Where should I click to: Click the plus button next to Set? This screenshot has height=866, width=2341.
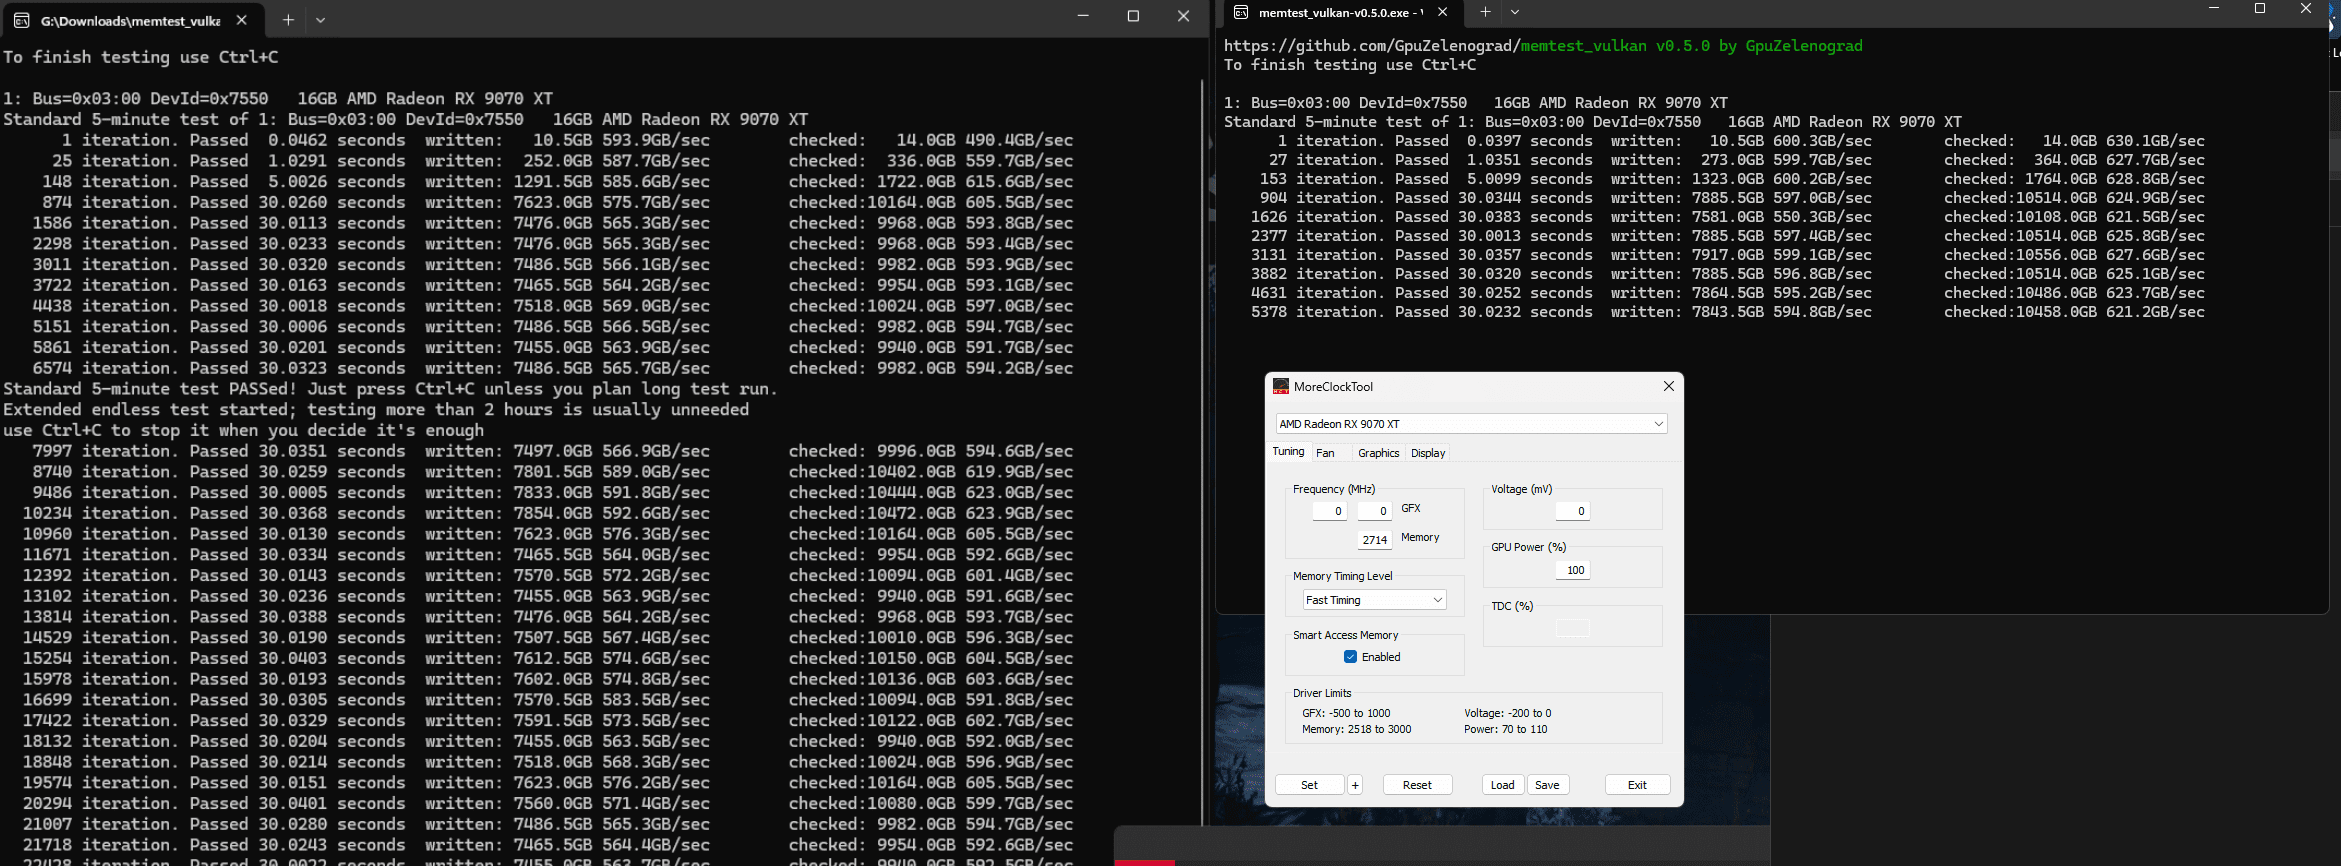[x=1355, y=785]
